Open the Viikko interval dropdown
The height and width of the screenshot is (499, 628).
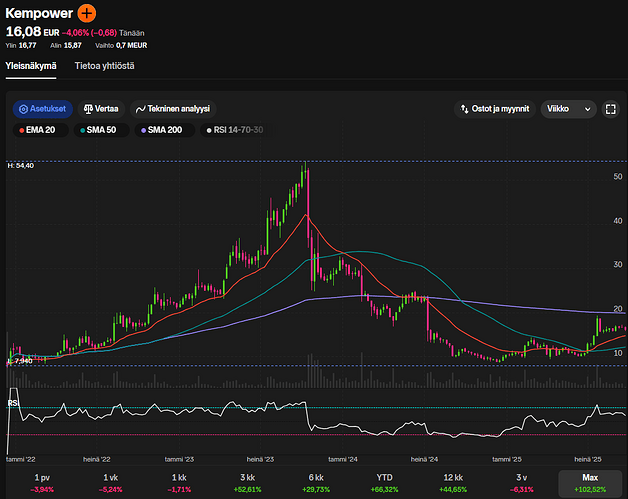point(567,109)
